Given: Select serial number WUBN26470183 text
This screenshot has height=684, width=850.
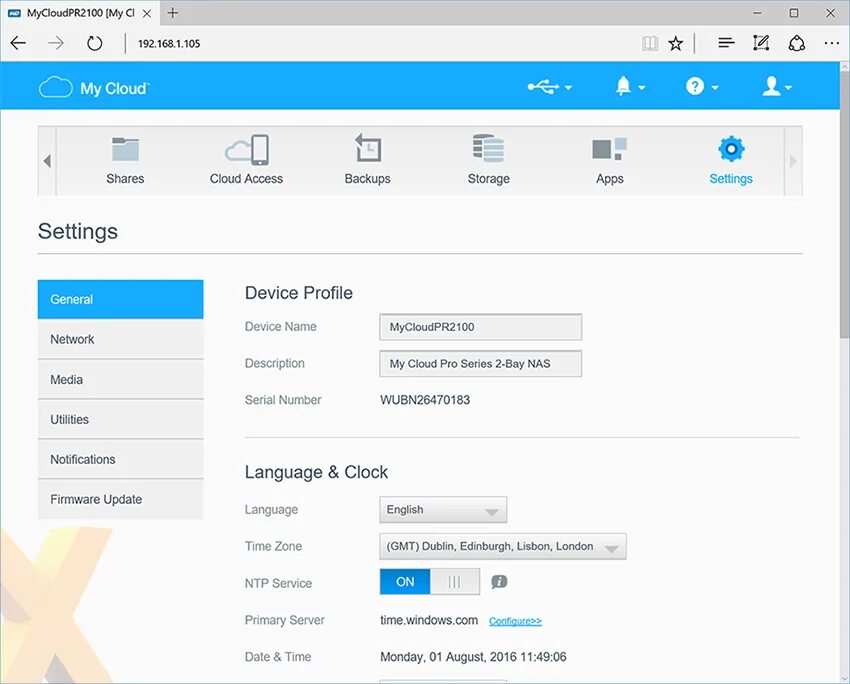Looking at the screenshot, I should click(425, 400).
